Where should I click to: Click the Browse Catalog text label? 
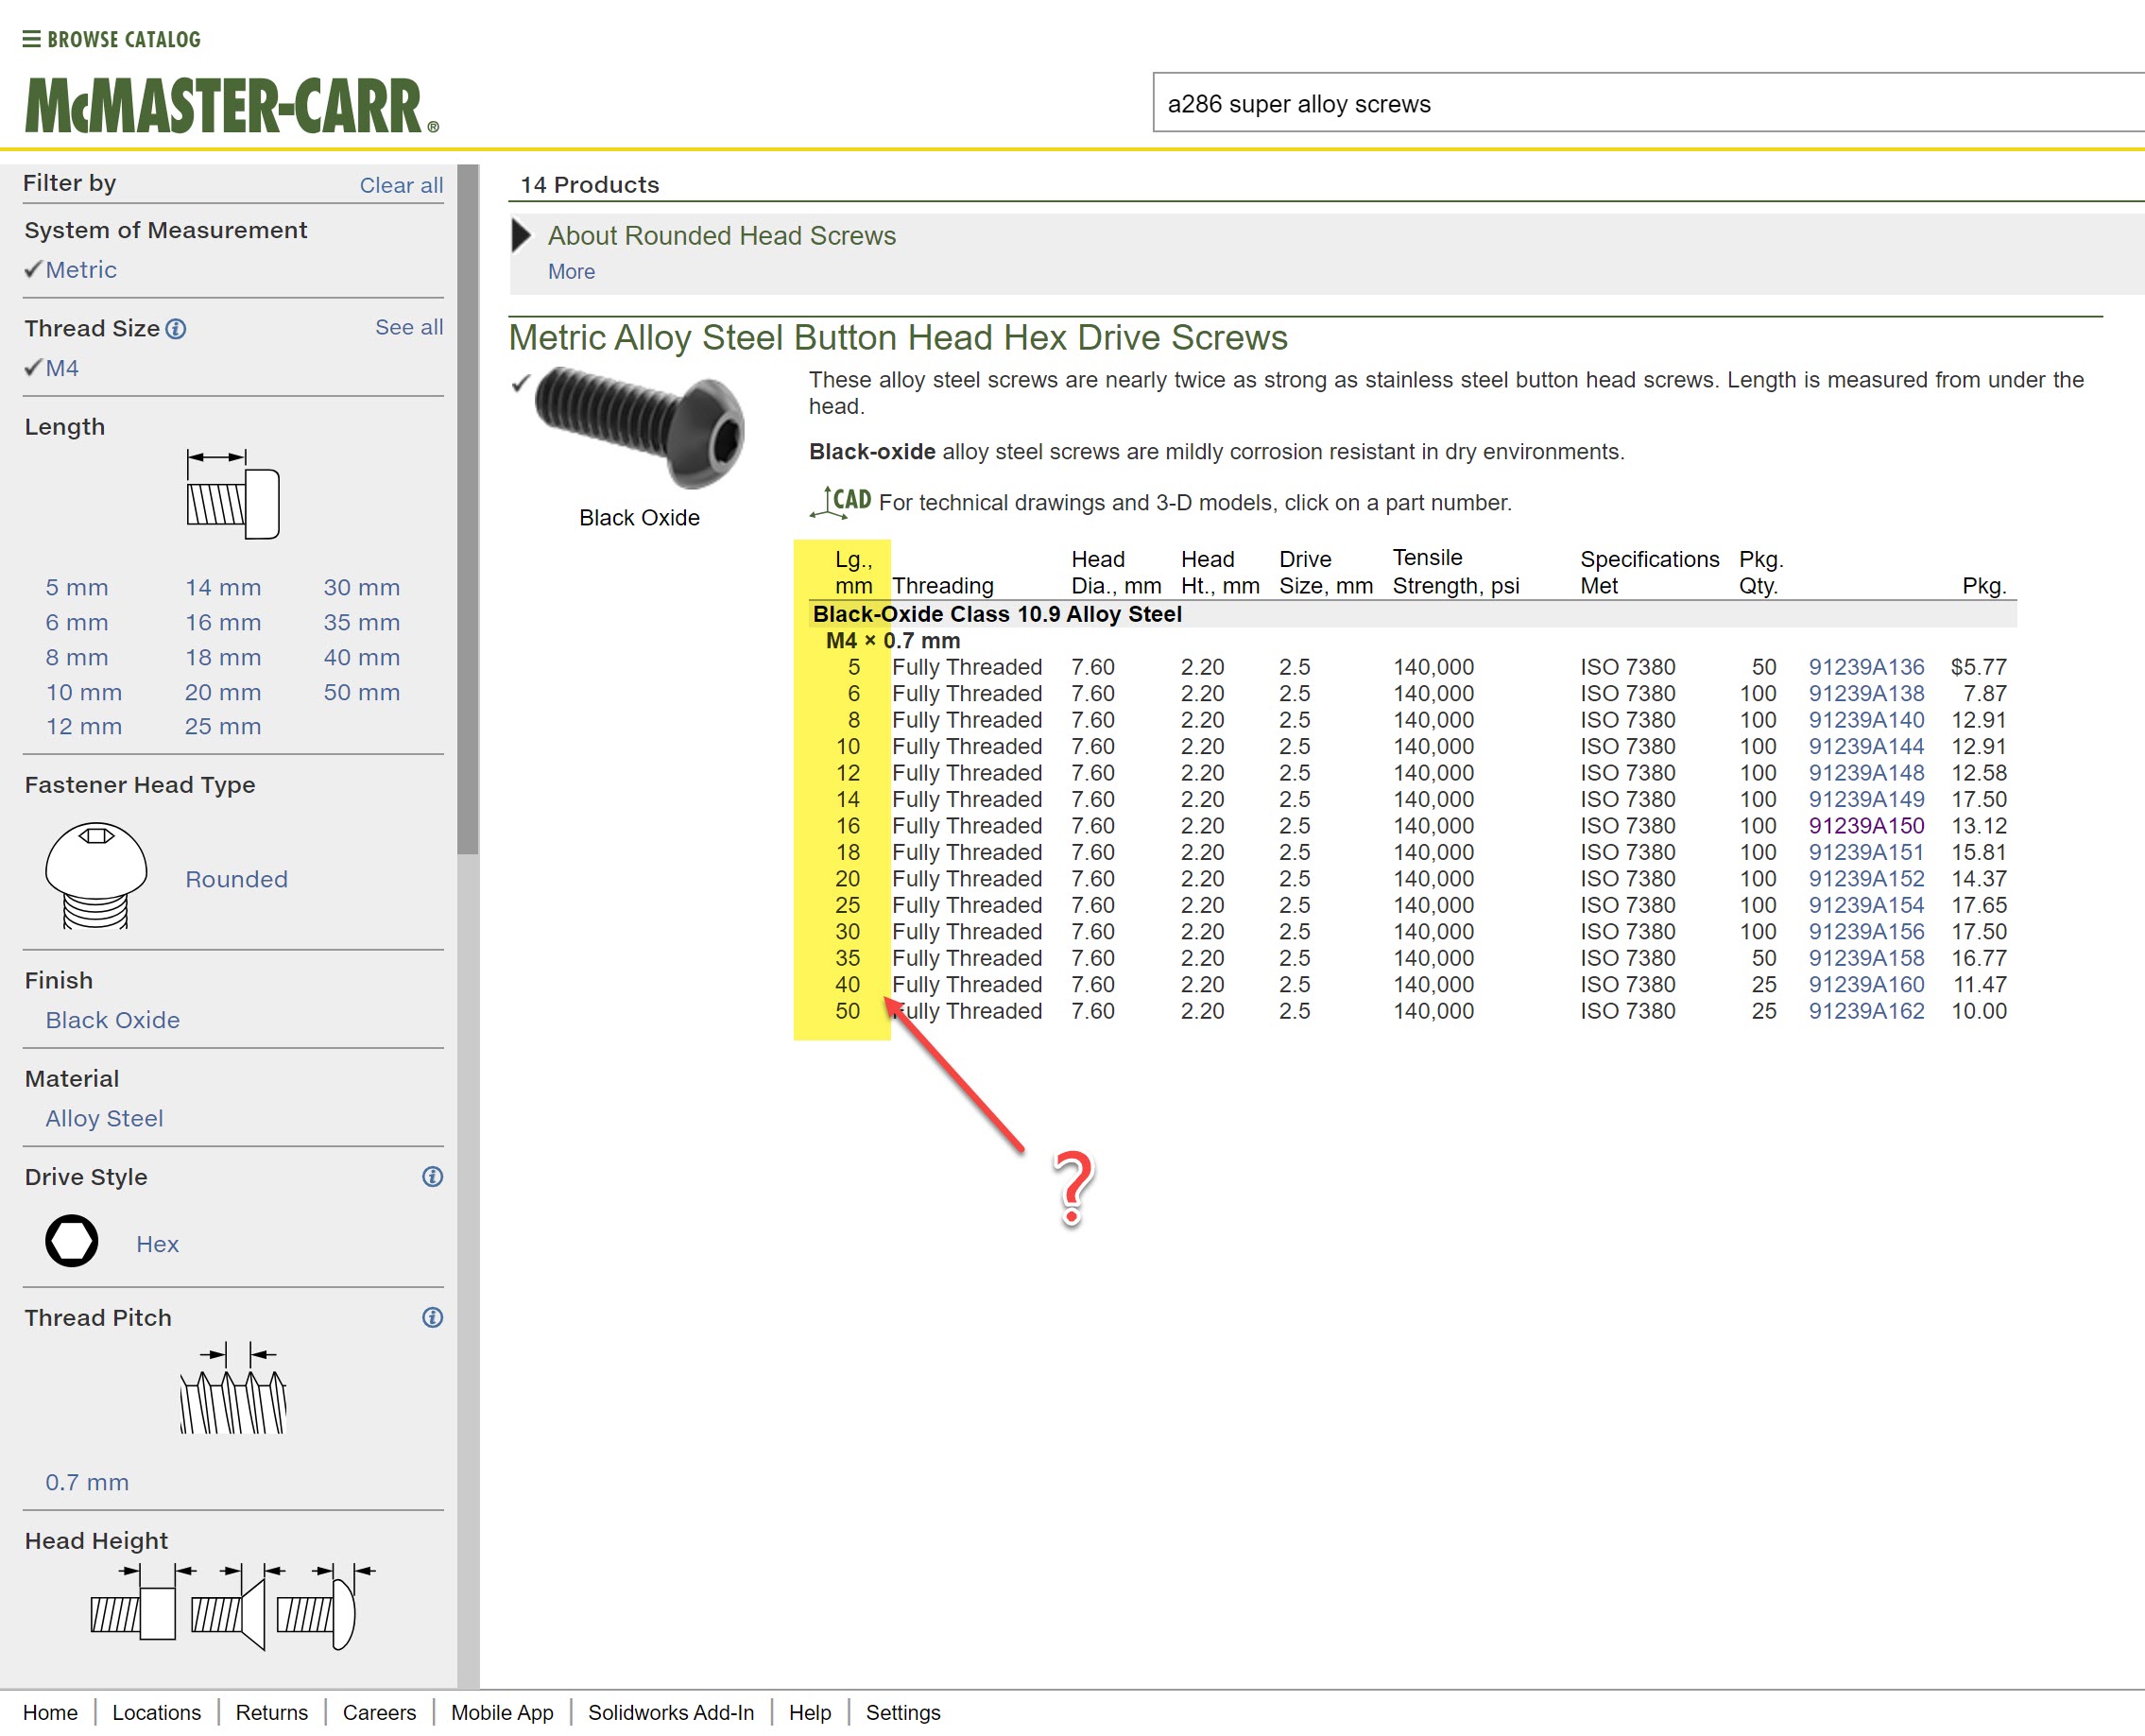(x=124, y=39)
